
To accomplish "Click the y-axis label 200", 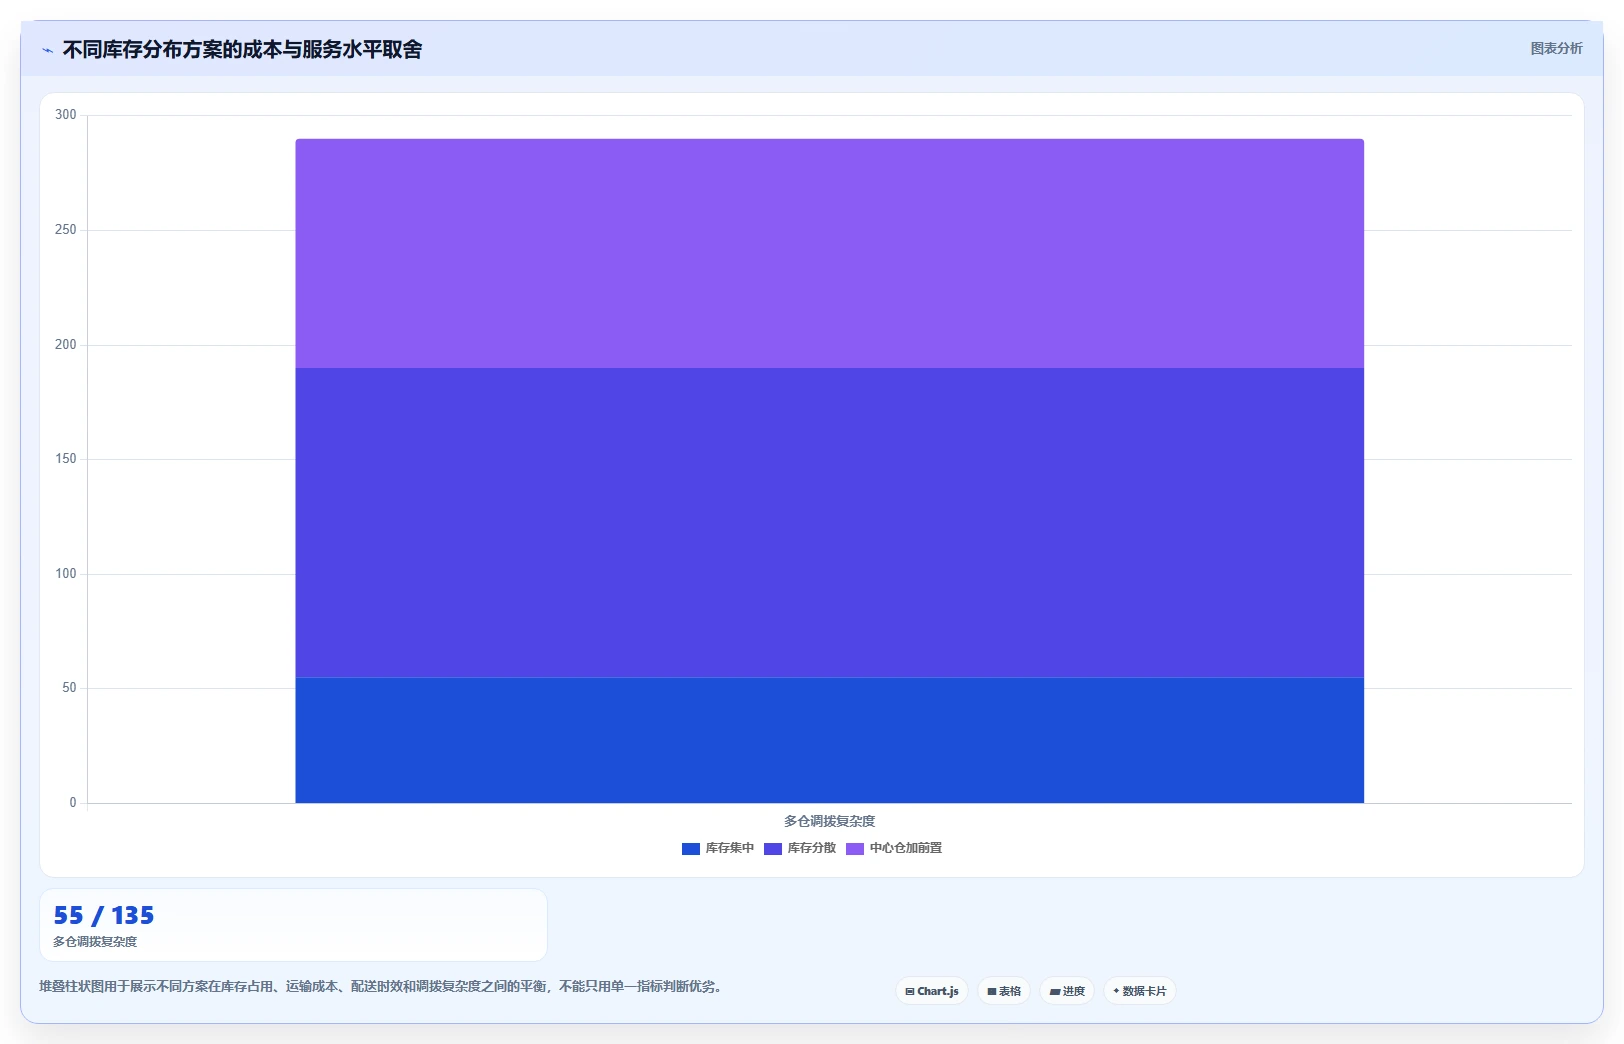I will [65, 345].
